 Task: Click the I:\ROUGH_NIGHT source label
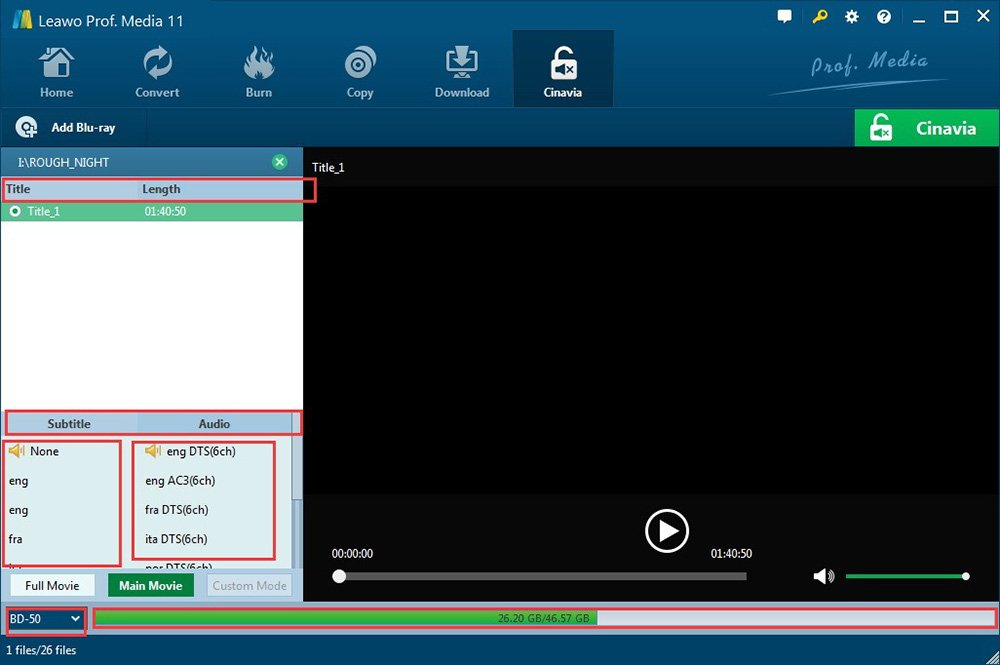(63, 163)
